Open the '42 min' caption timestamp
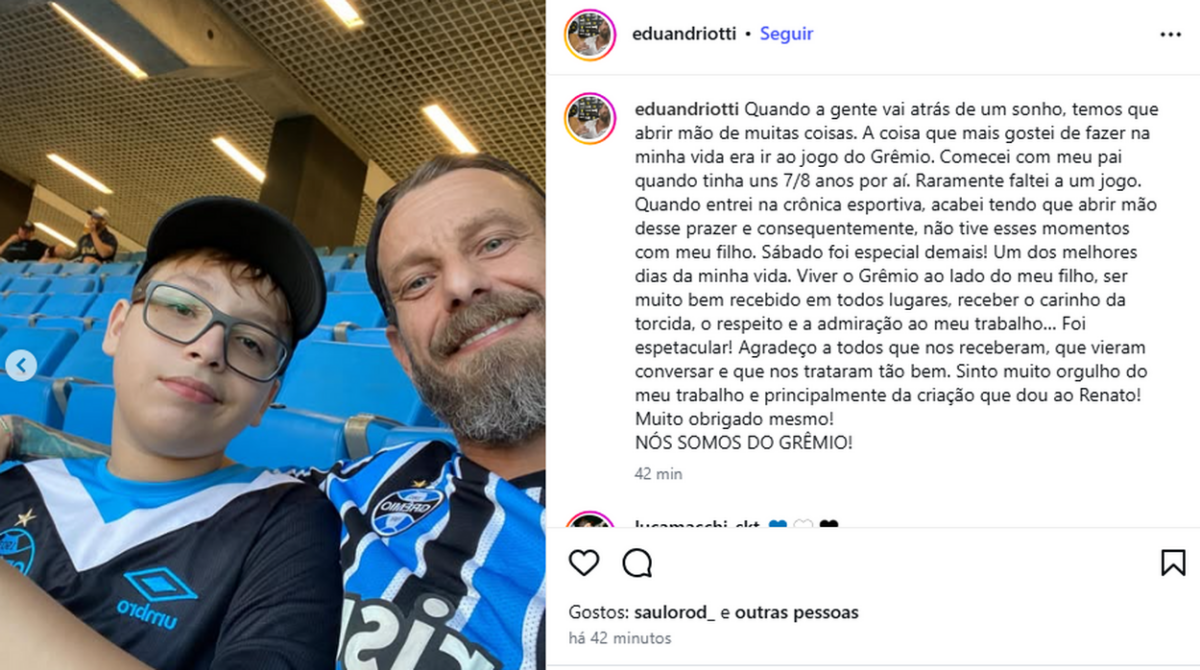The image size is (1200, 670). [x=659, y=474]
